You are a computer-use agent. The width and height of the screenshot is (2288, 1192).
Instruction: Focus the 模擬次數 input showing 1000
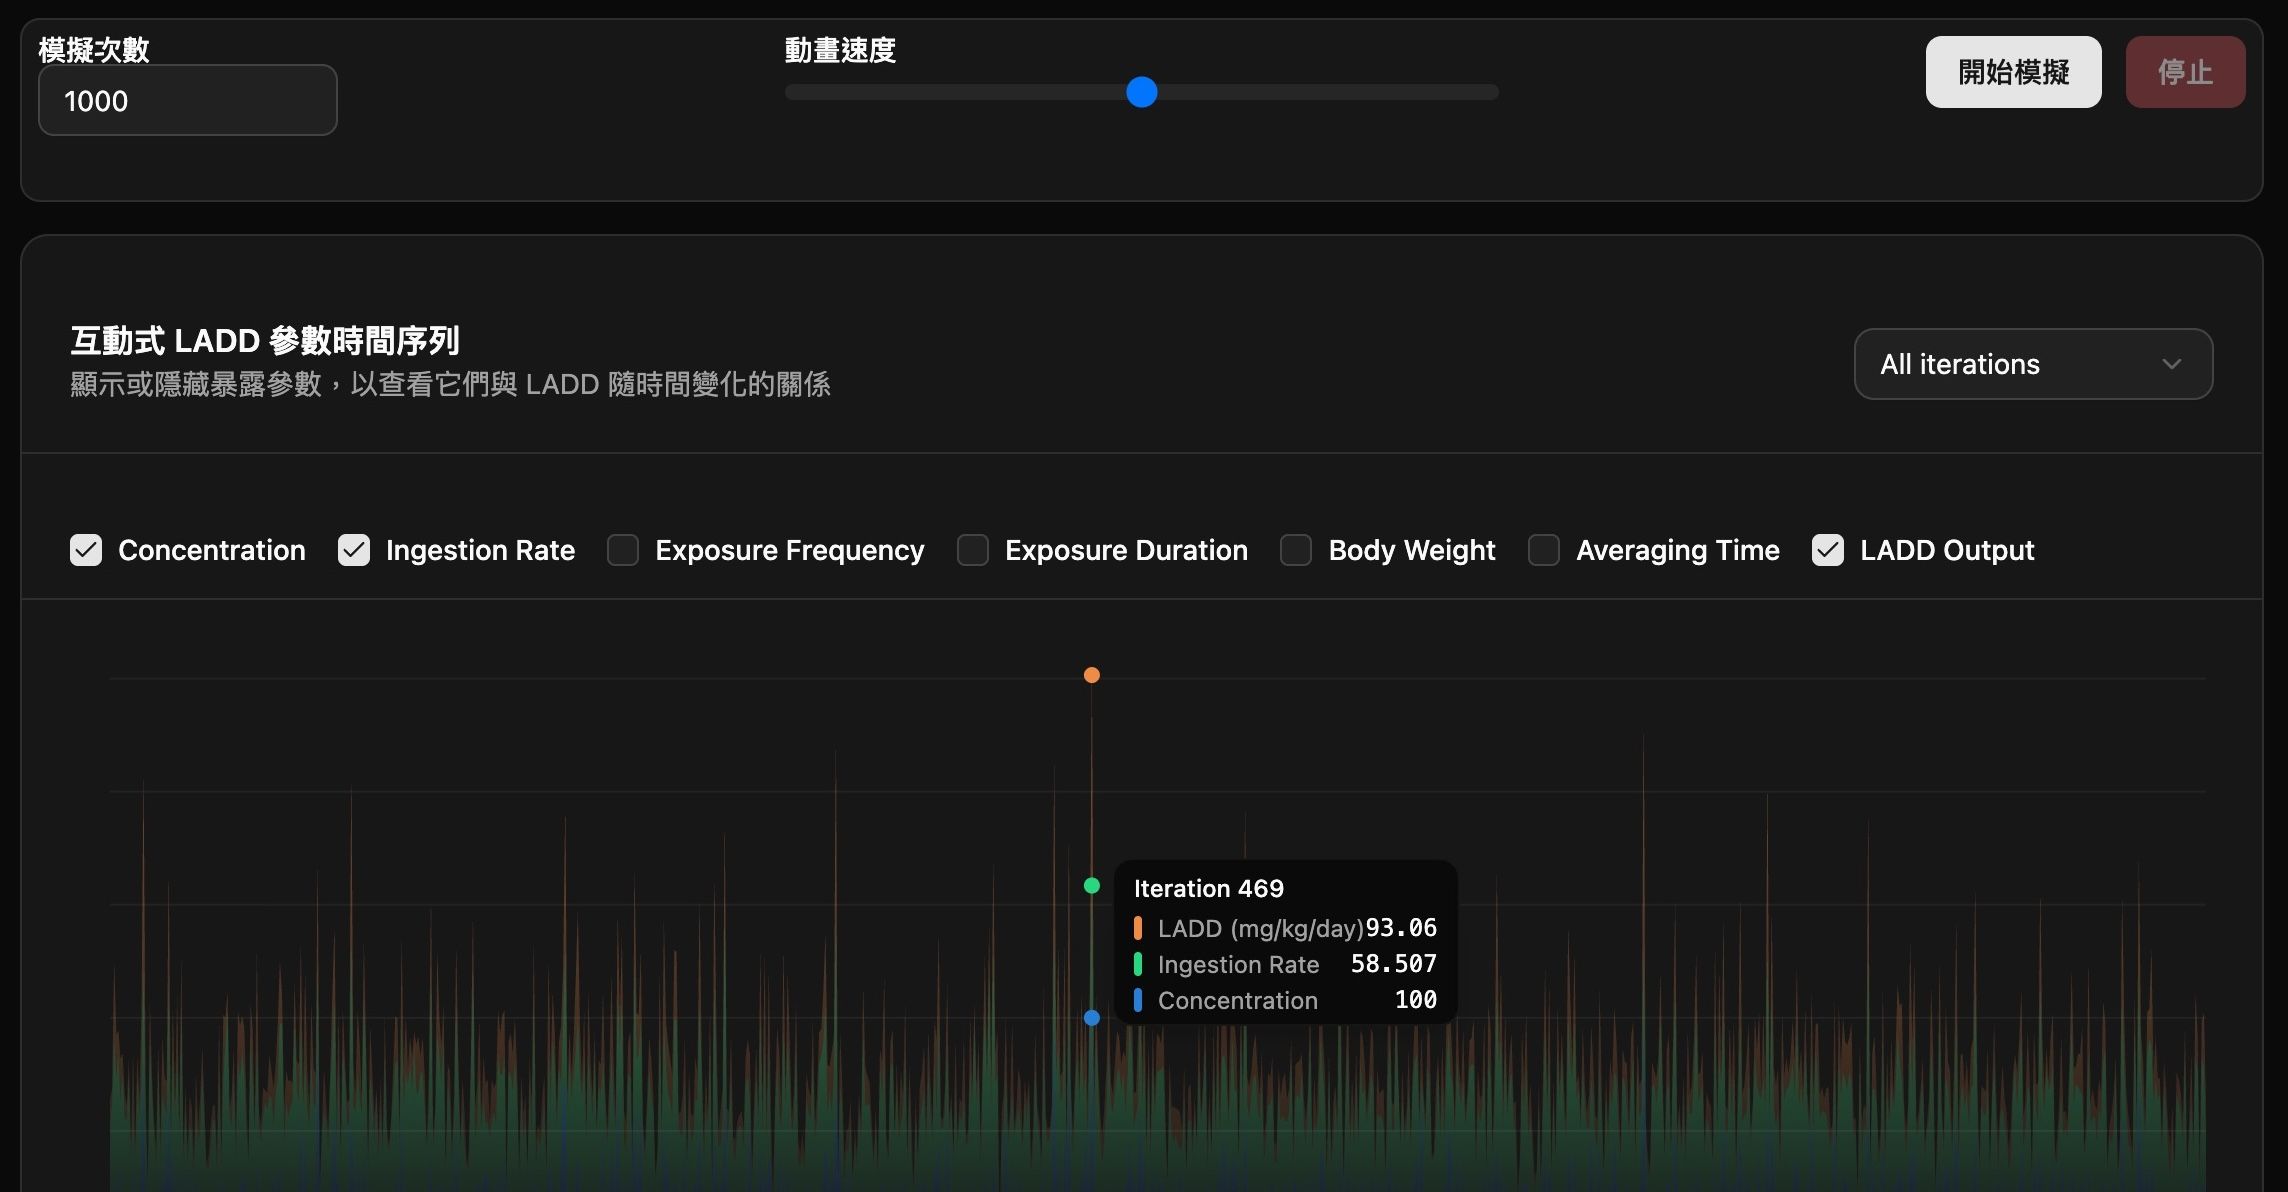[188, 100]
